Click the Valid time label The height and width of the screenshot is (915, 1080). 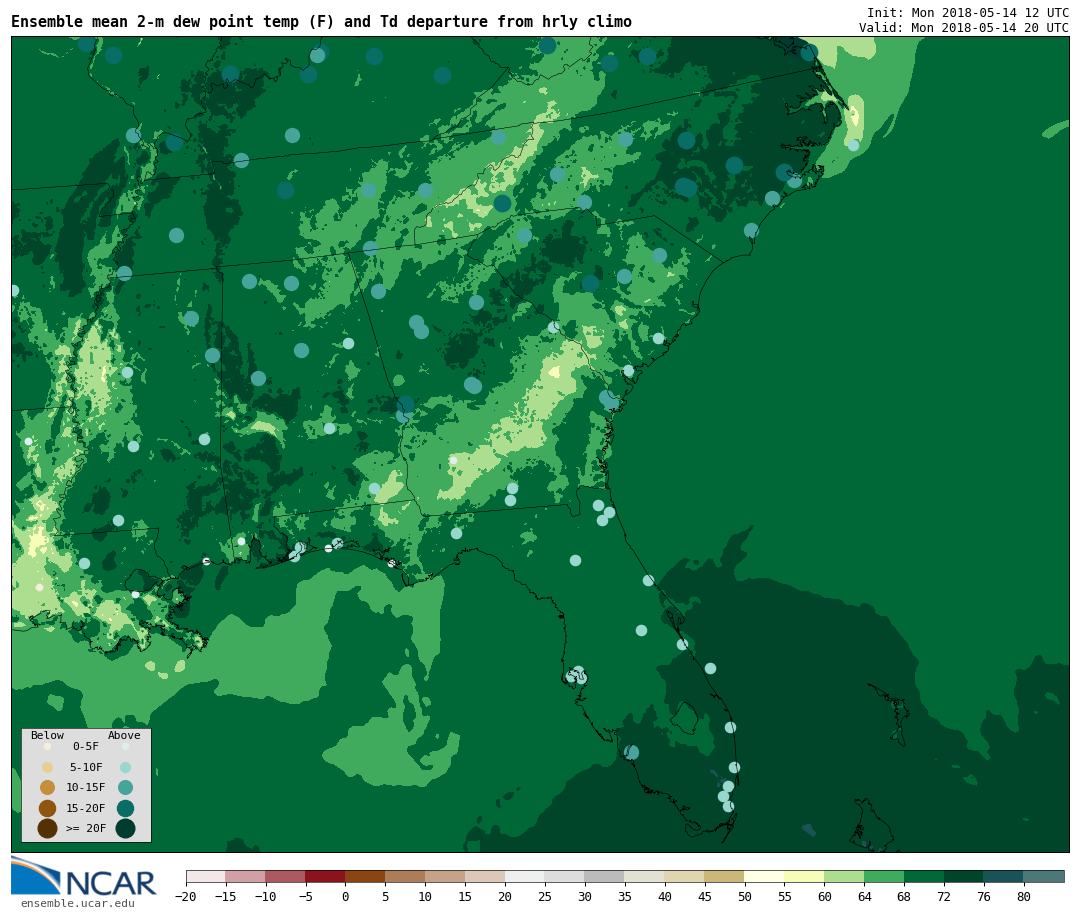pos(963,28)
